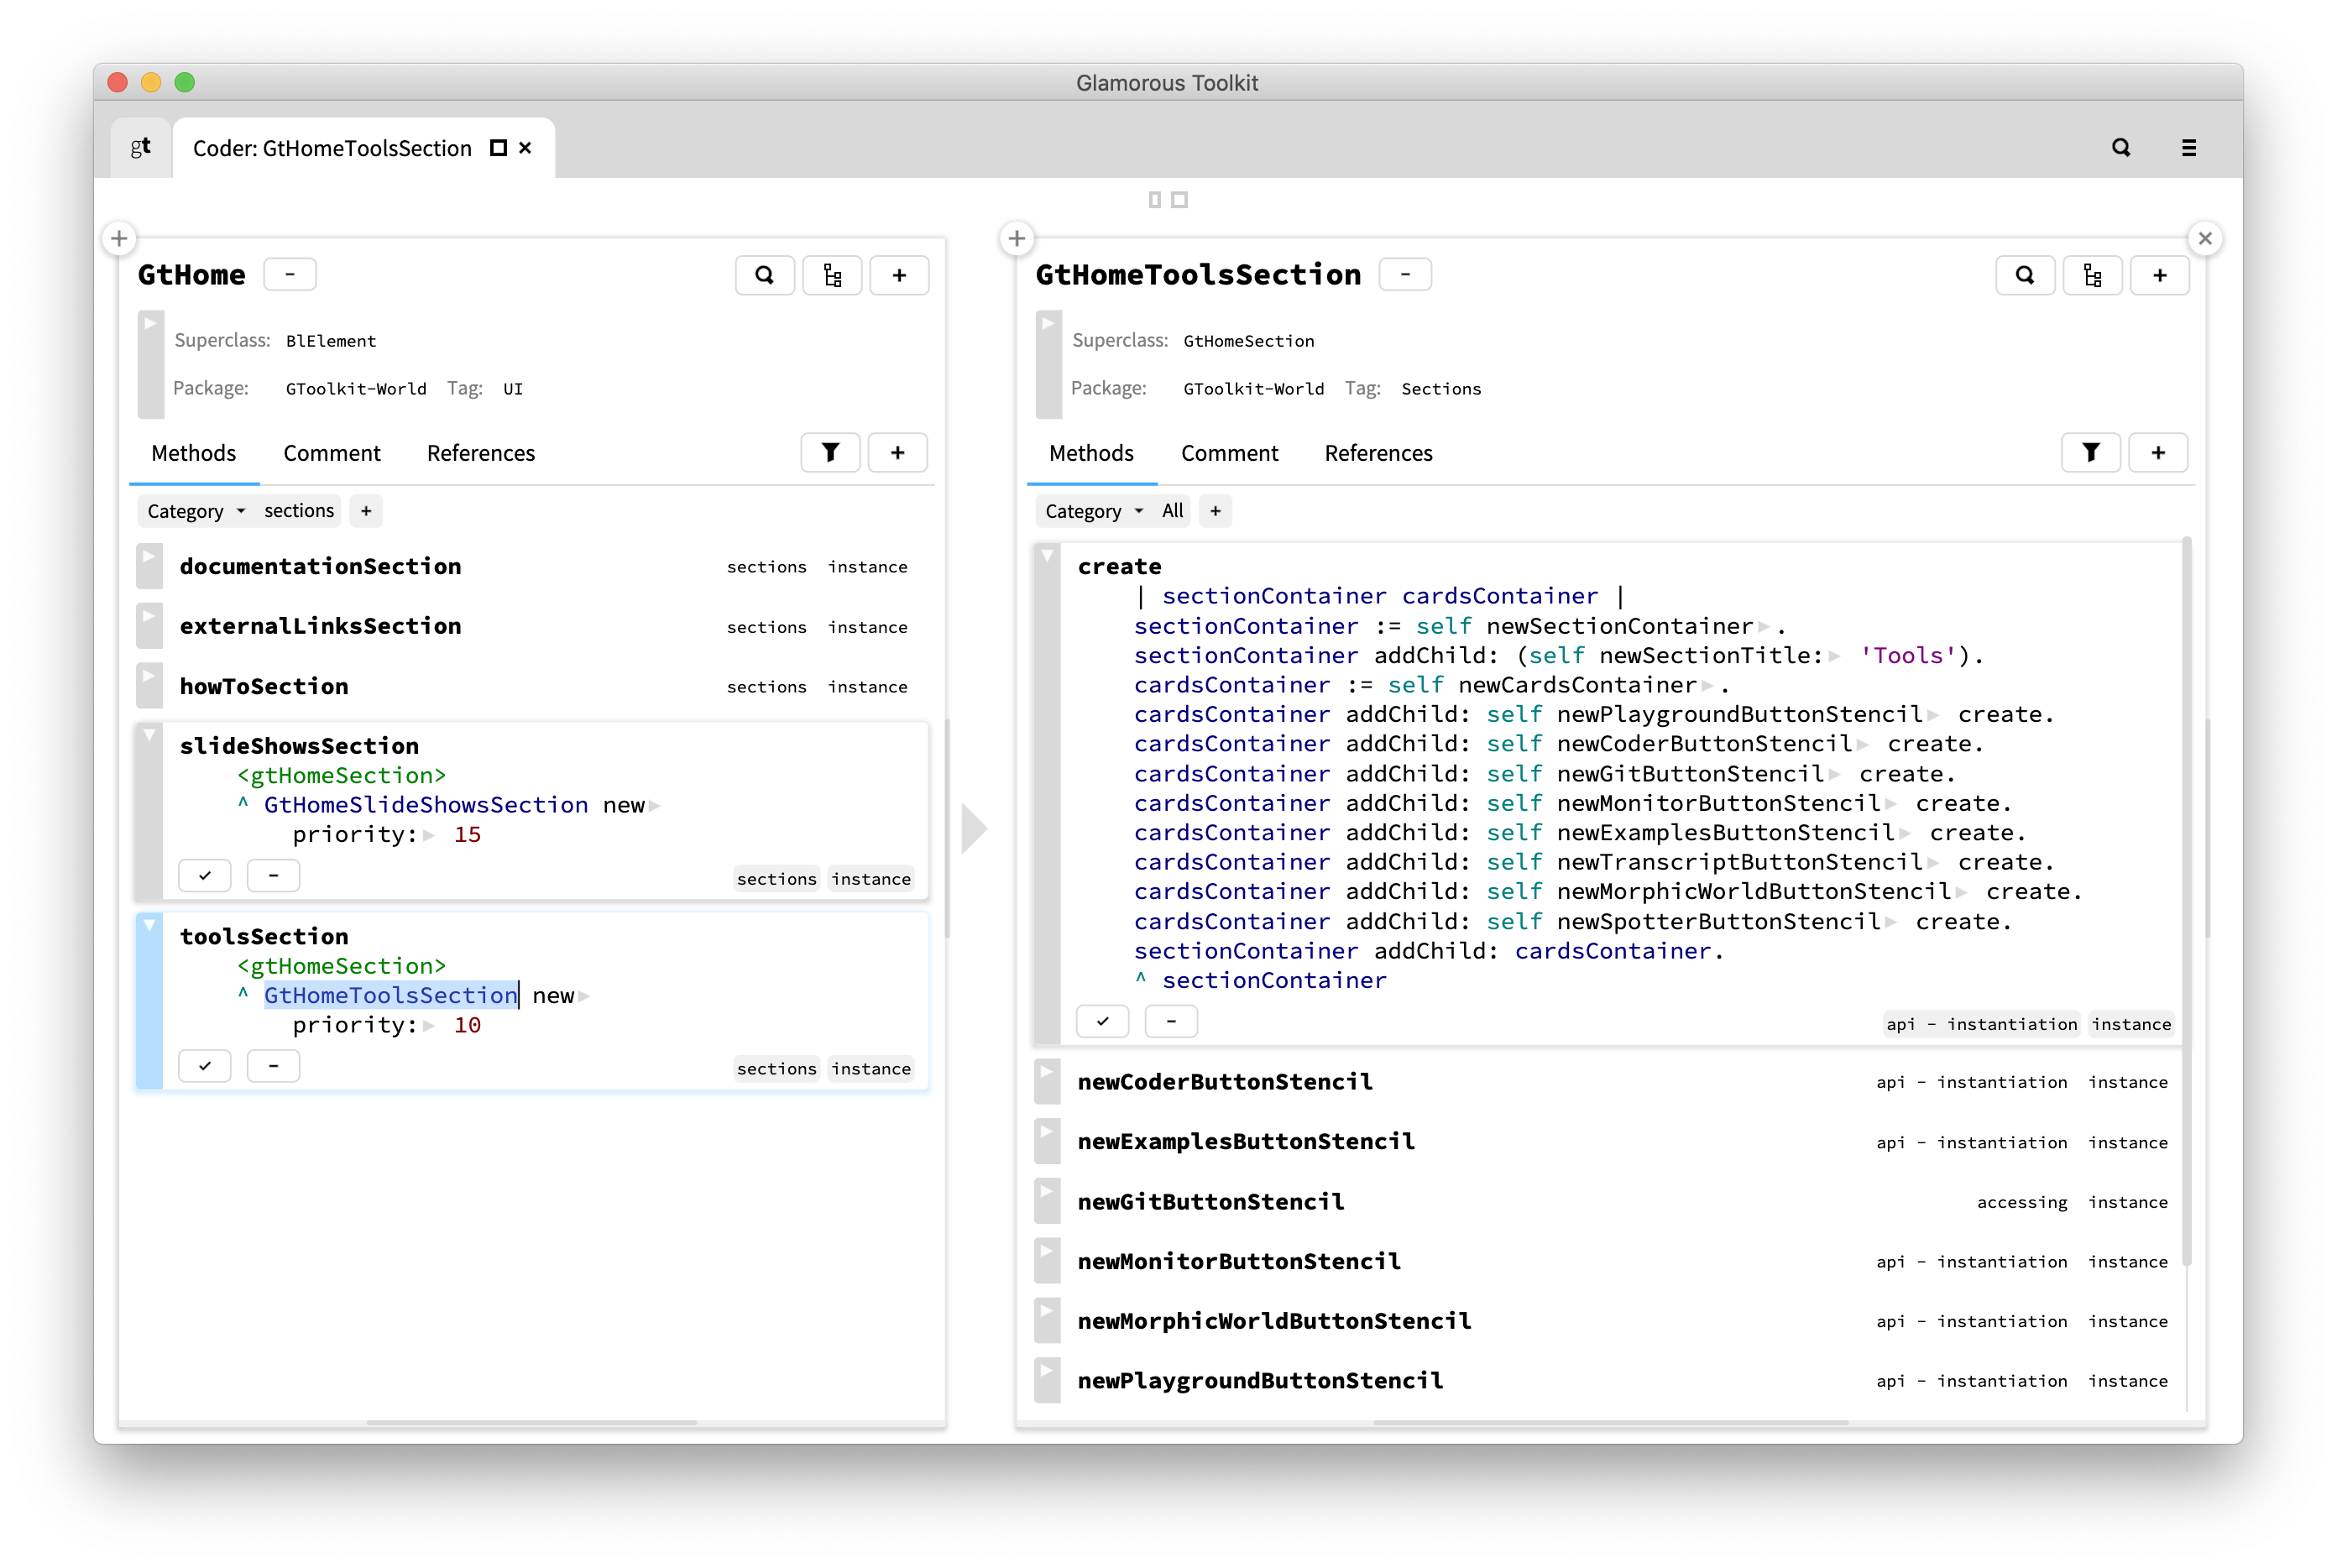2337x1568 pixels.
Task: Show the GtHome class hierarchy
Action: click(832, 275)
